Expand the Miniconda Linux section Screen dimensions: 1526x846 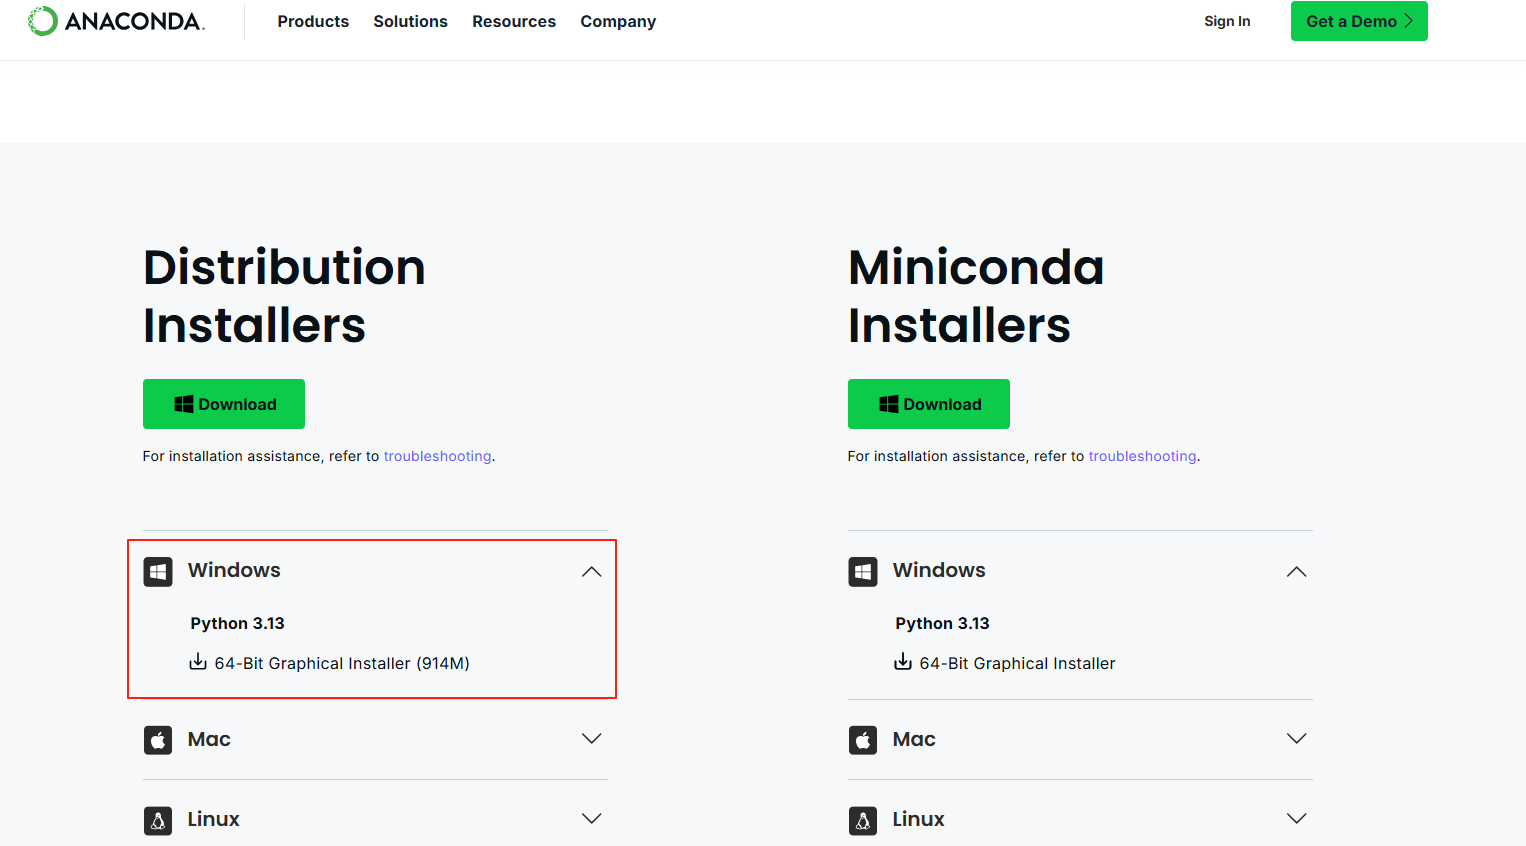click(x=1297, y=819)
